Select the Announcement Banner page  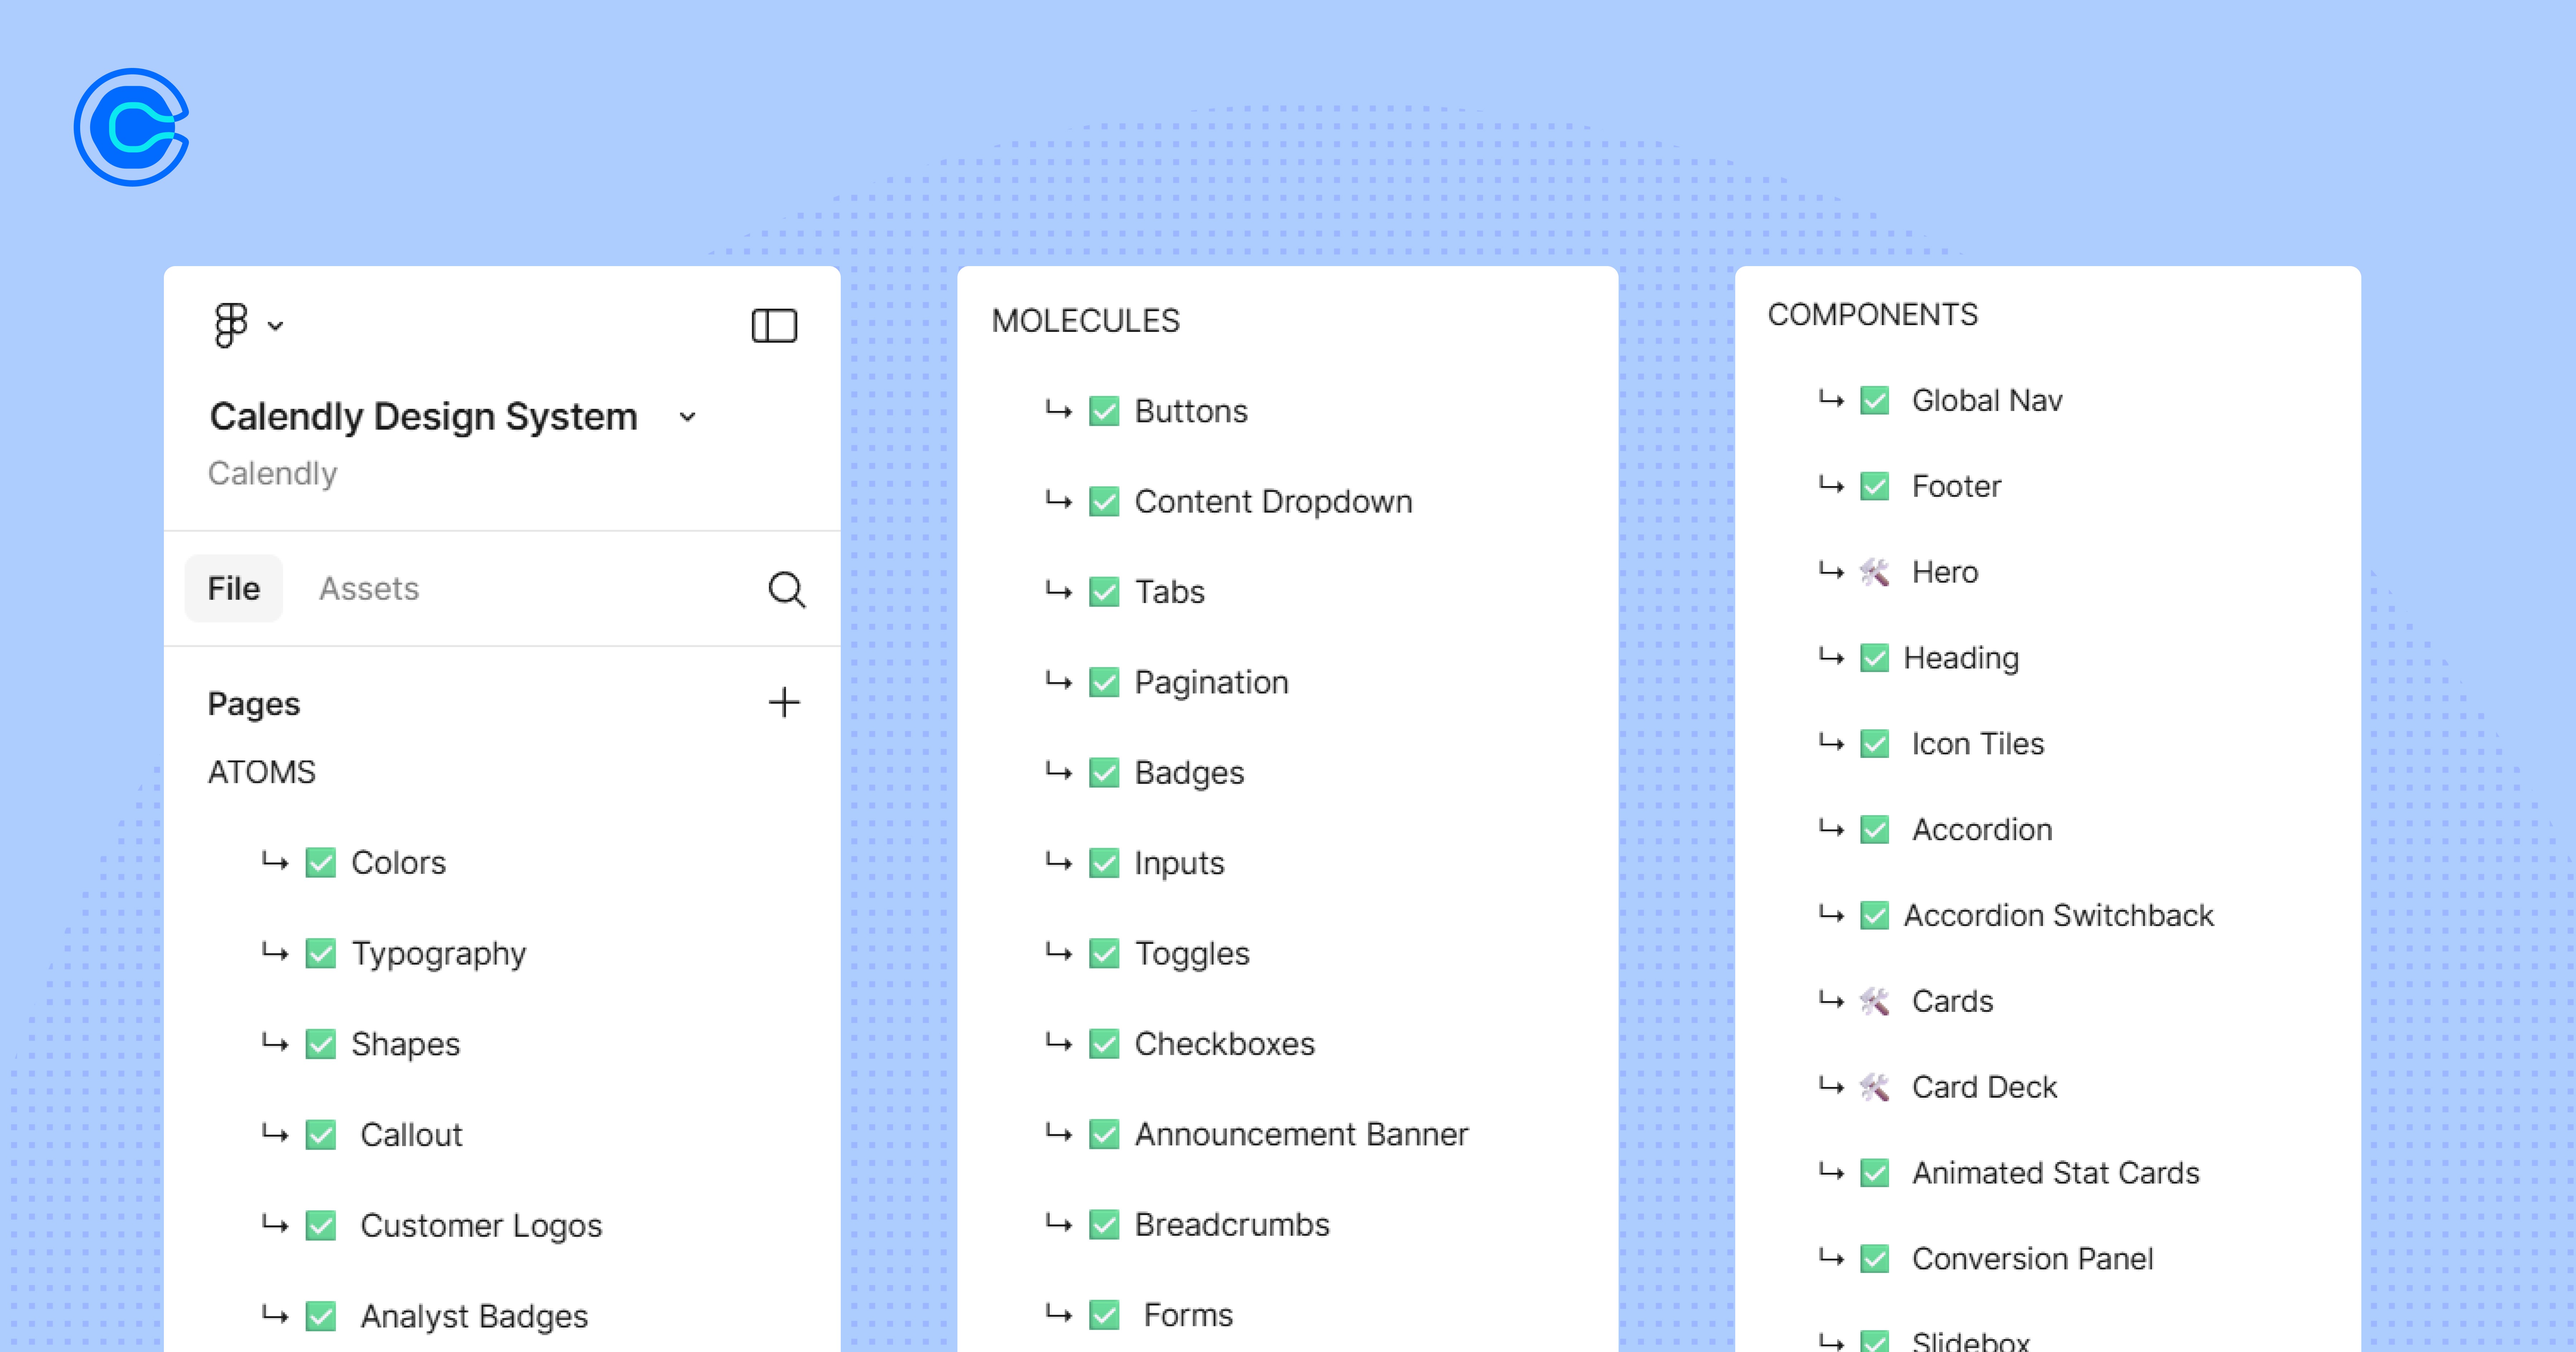(x=1300, y=1134)
